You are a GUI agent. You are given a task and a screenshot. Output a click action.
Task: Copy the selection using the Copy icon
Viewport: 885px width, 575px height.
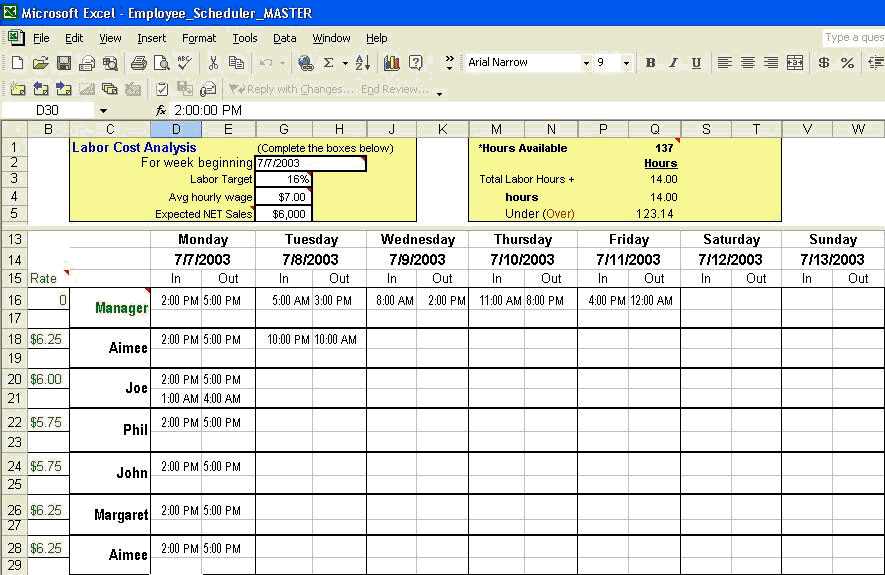click(236, 63)
